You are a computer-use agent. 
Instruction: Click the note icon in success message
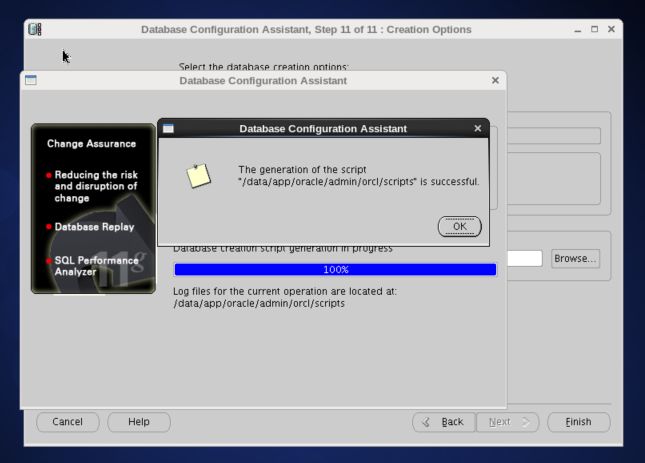[x=199, y=175]
